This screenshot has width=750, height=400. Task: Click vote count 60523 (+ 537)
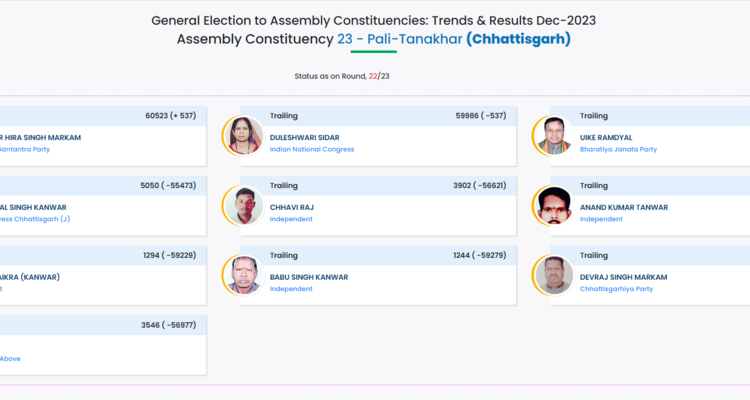[x=171, y=116]
